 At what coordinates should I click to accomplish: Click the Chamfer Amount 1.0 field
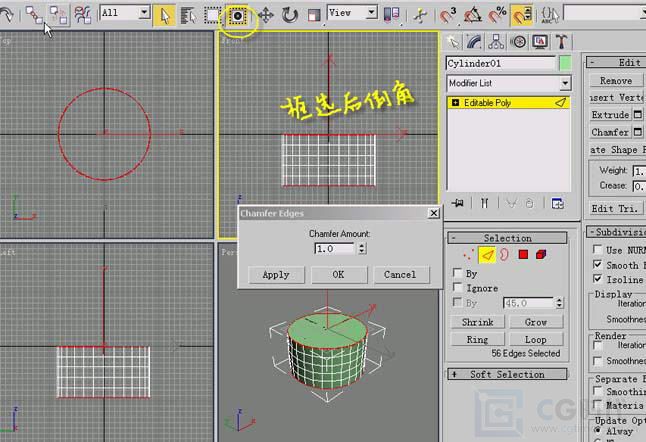tap(335, 249)
